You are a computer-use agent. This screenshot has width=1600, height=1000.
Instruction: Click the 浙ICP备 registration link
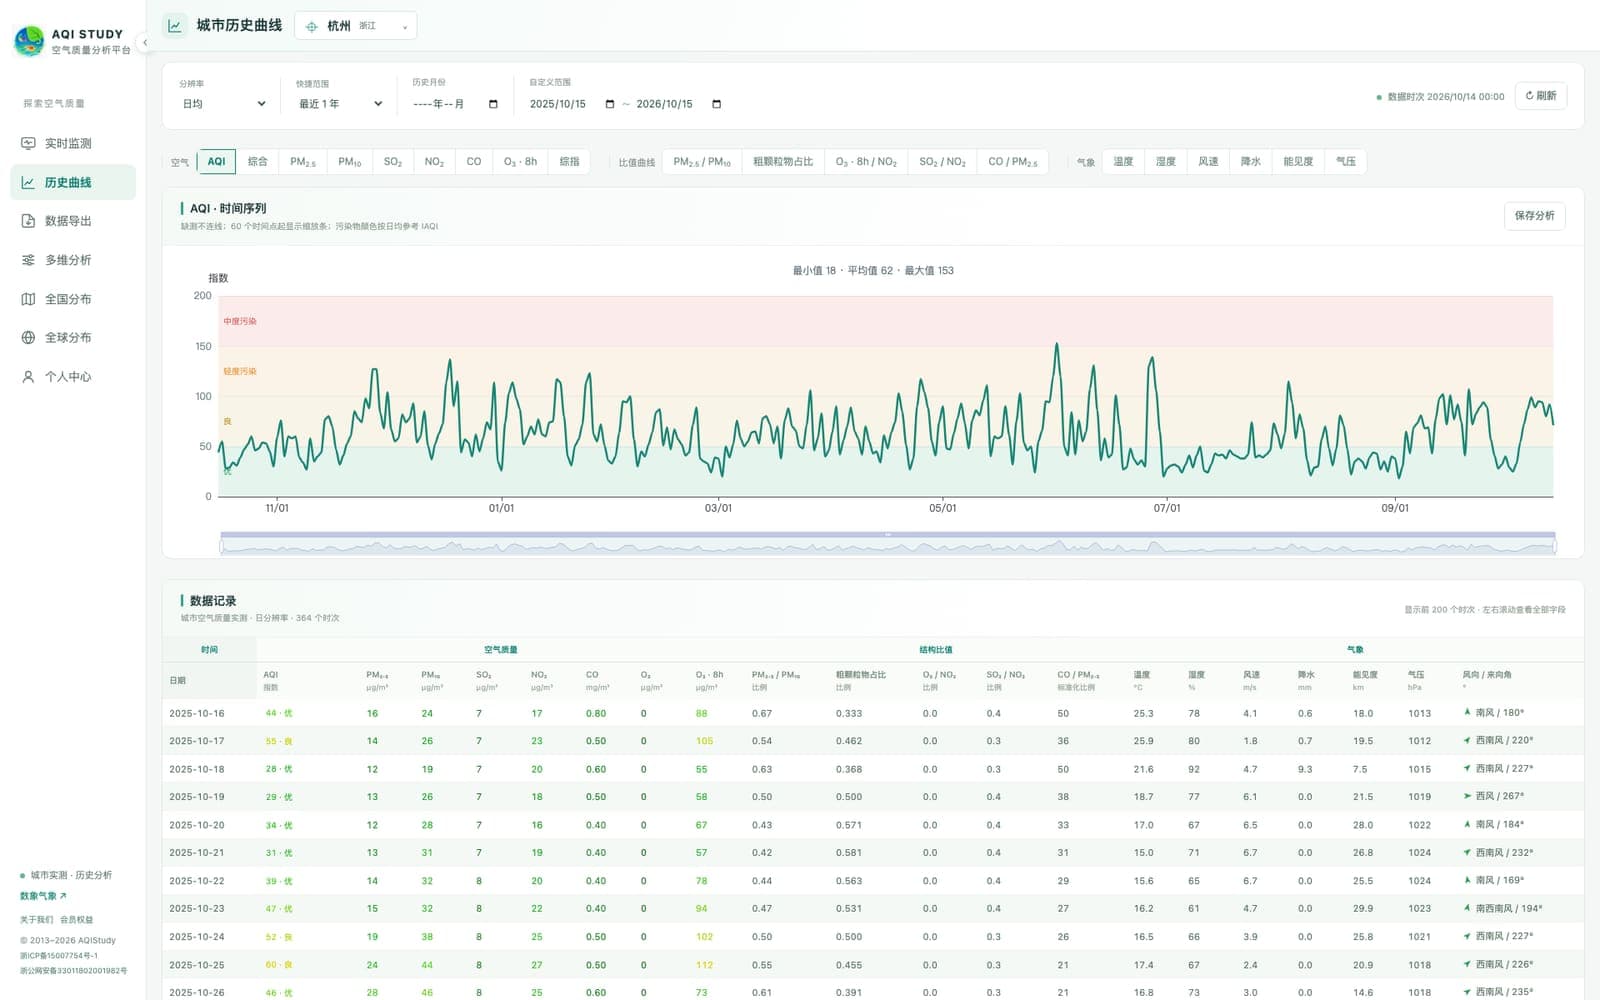coord(59,956)
